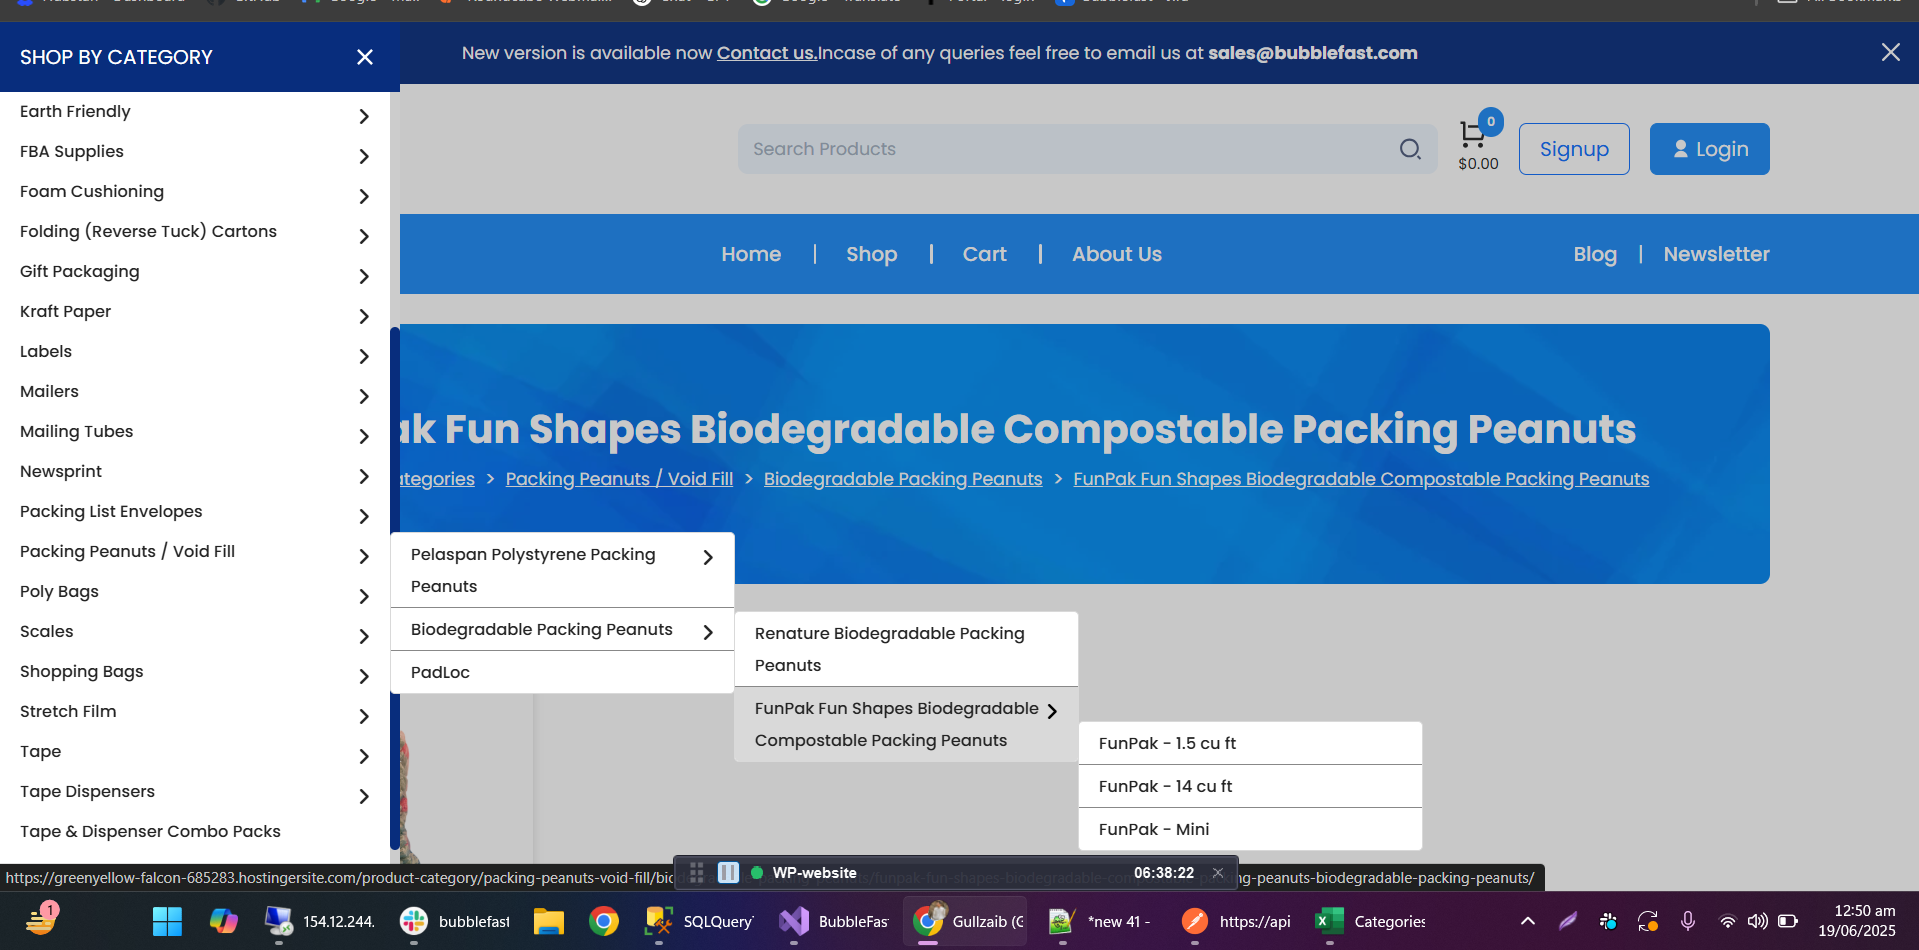Open File Explorer from the taskbar
Viewport: 1919px width, 950px height.
coord(548,921)
